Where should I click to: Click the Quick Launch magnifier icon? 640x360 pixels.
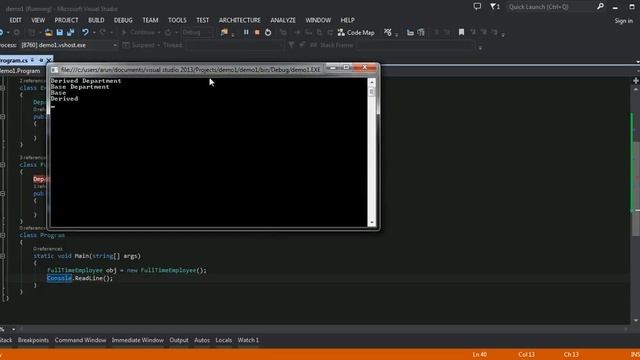click(x=600, y=6)
